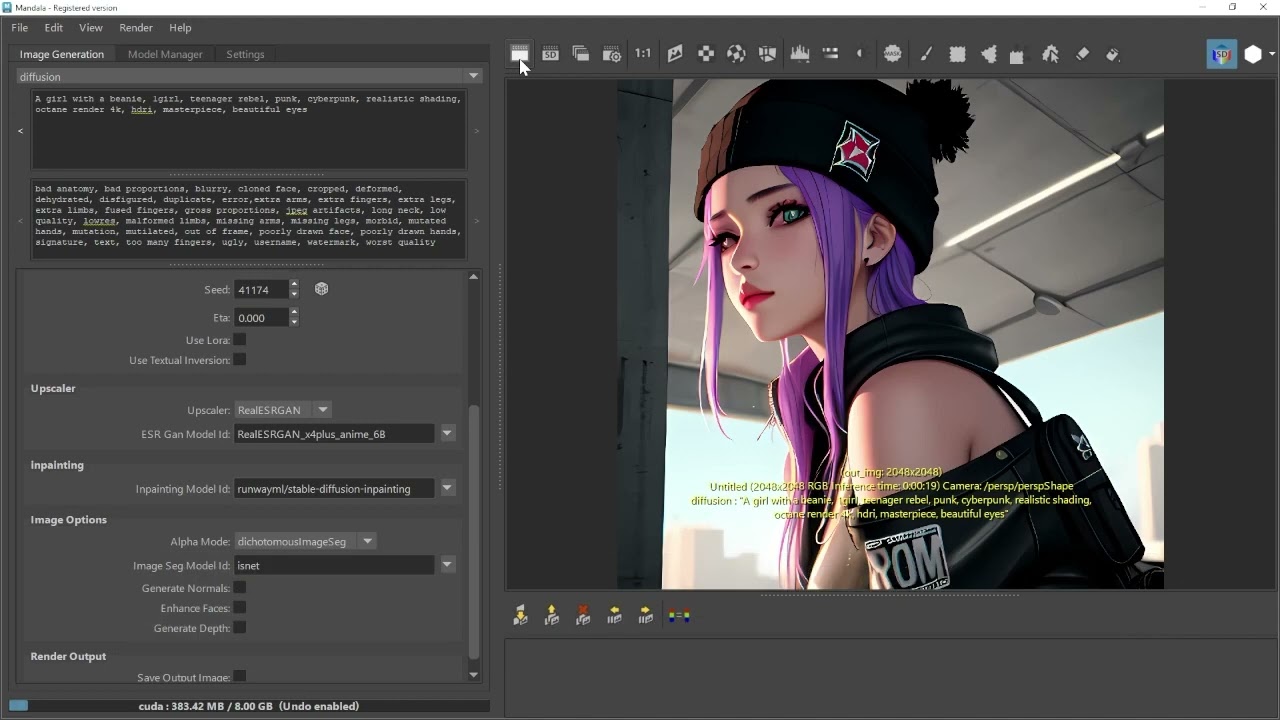1280x720 pixels.
Task: Click the render sequence stacked-frames icon
Action: (x=581, y=54)
